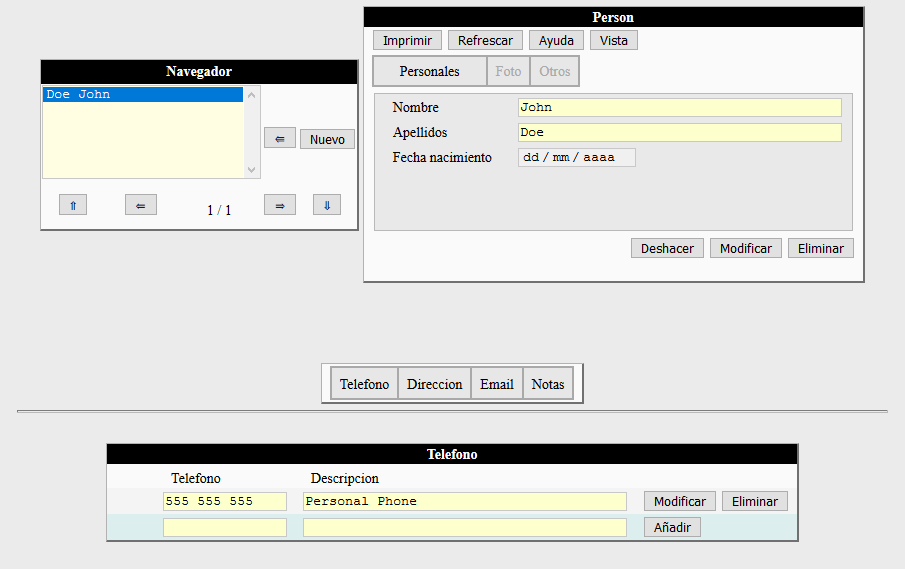Switch to the Email tab
This screenshot has width=905, height=569.
[x=496, y=384]
